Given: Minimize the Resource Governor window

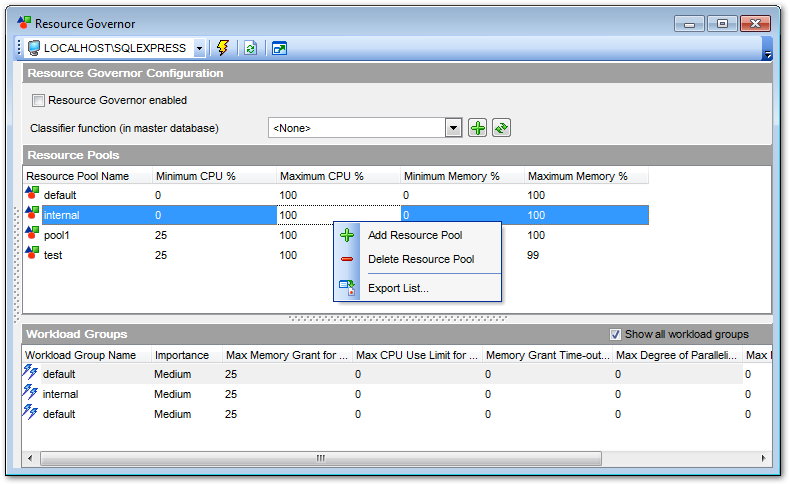Looking at the screenshot, I should [x=689, y=24].
